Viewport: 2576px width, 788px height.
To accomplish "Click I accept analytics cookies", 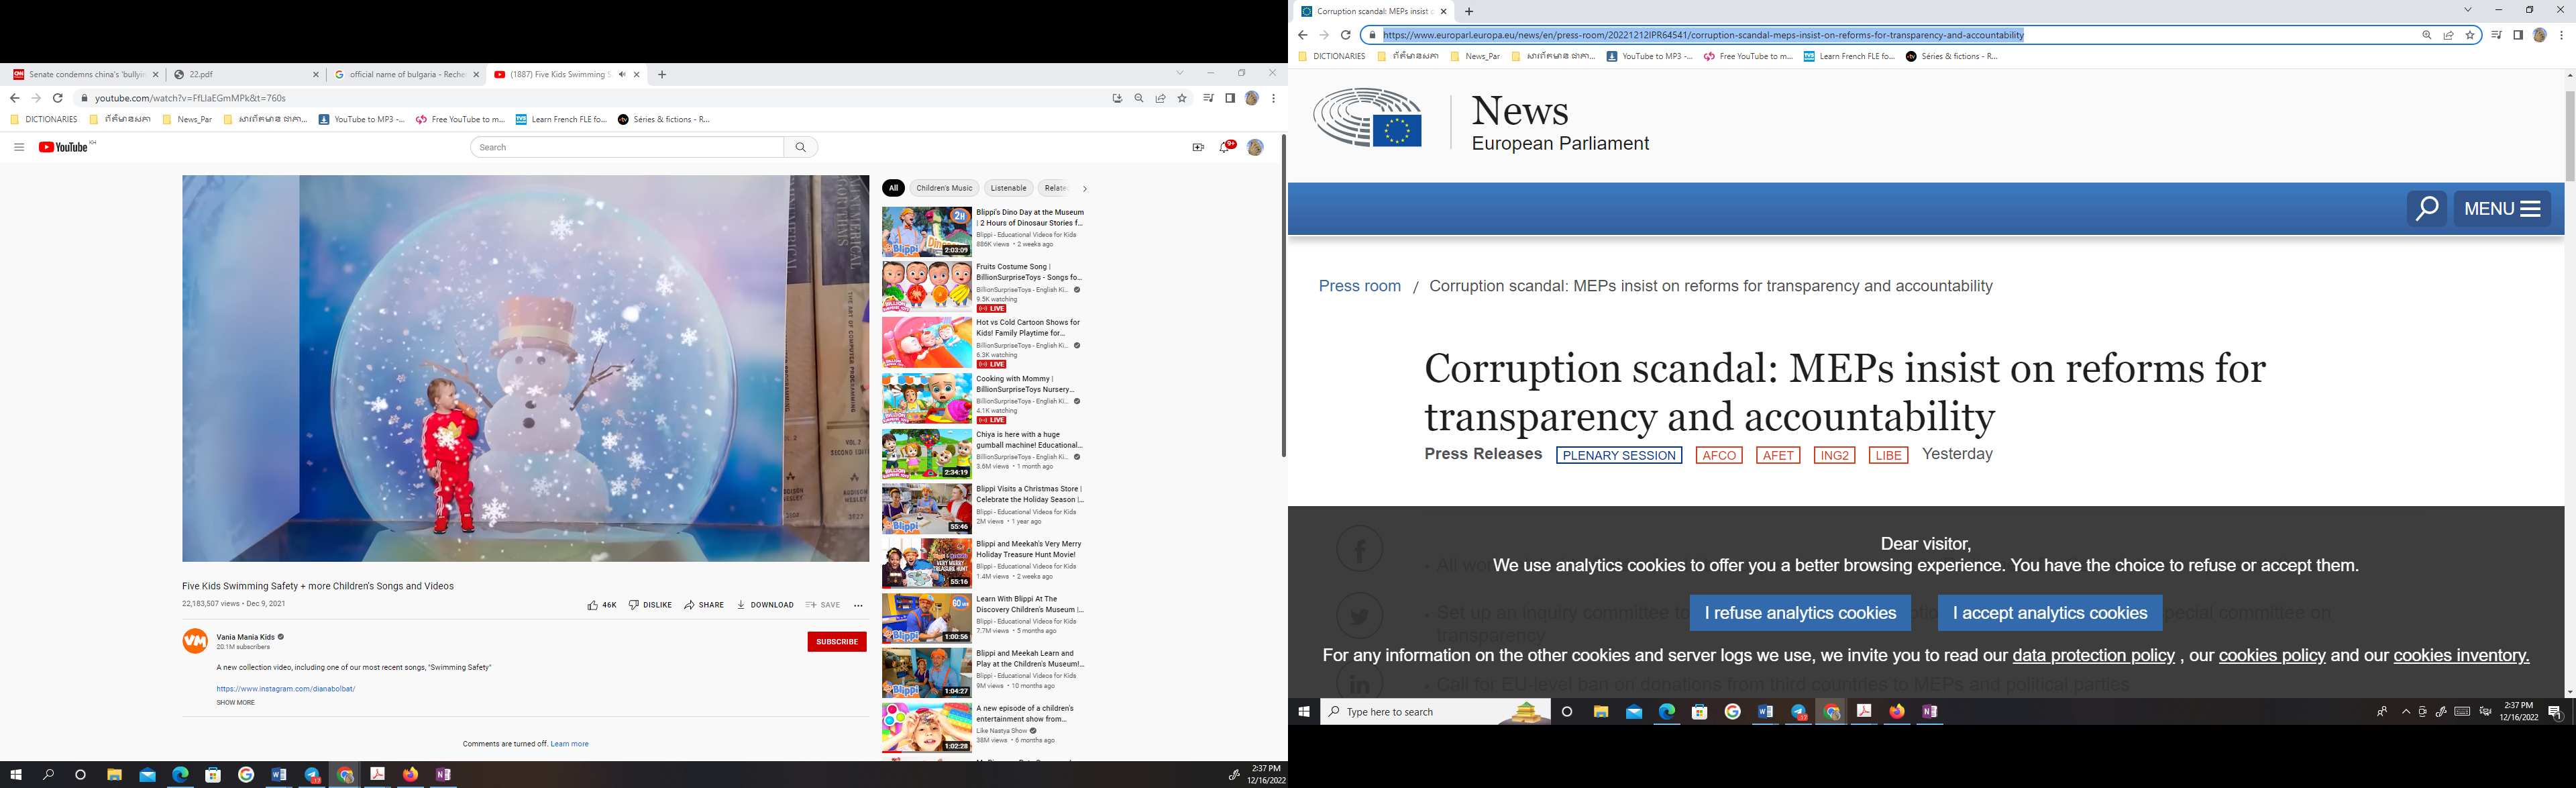I will click(2050, 613).
